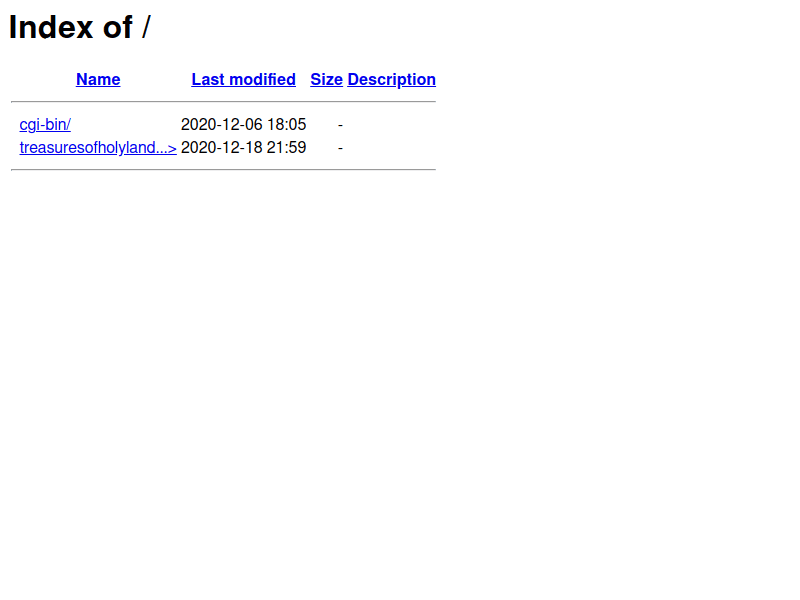Click the 'Index of /' page heading
The width and height of the screenshot is (800, 600).
(x=80, y=27)
